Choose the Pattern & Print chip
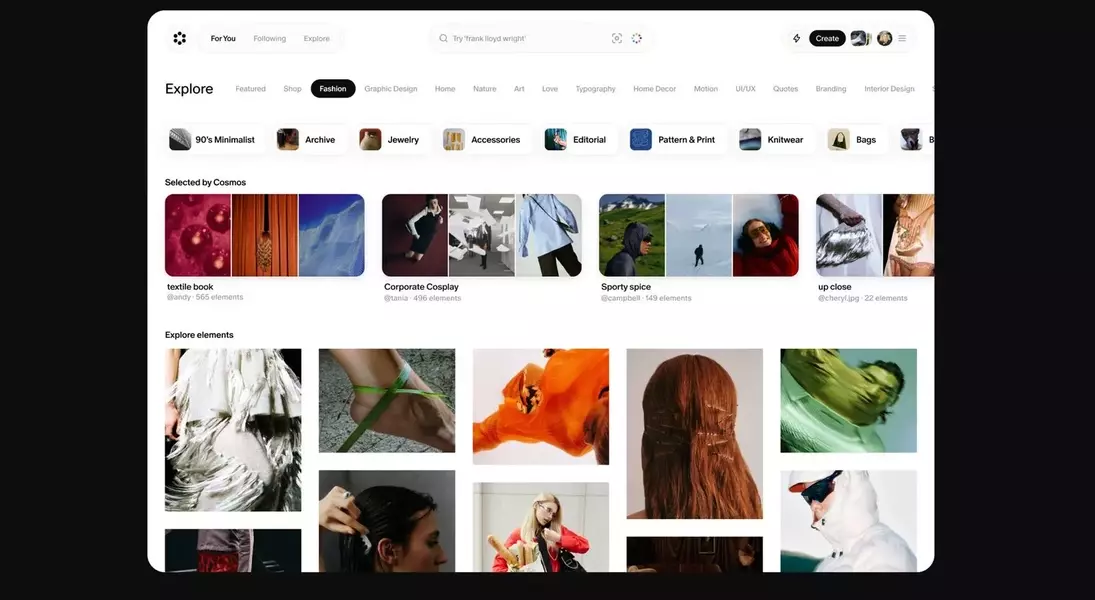1095x600 pixels. click(673, 140)
